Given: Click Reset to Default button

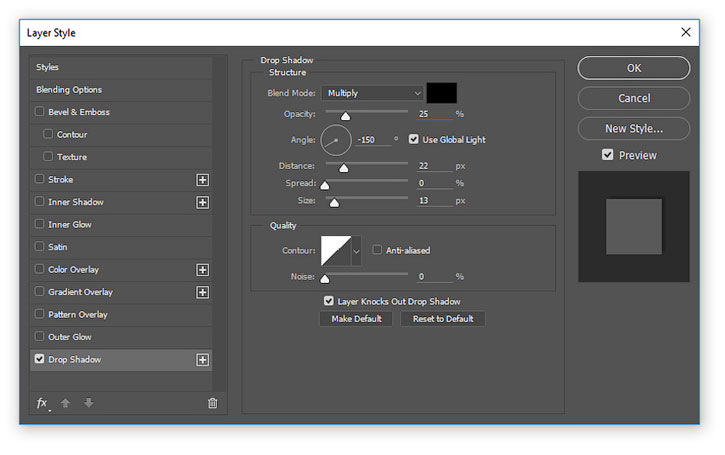Looking at the screenshot, I should pos(443,319).
